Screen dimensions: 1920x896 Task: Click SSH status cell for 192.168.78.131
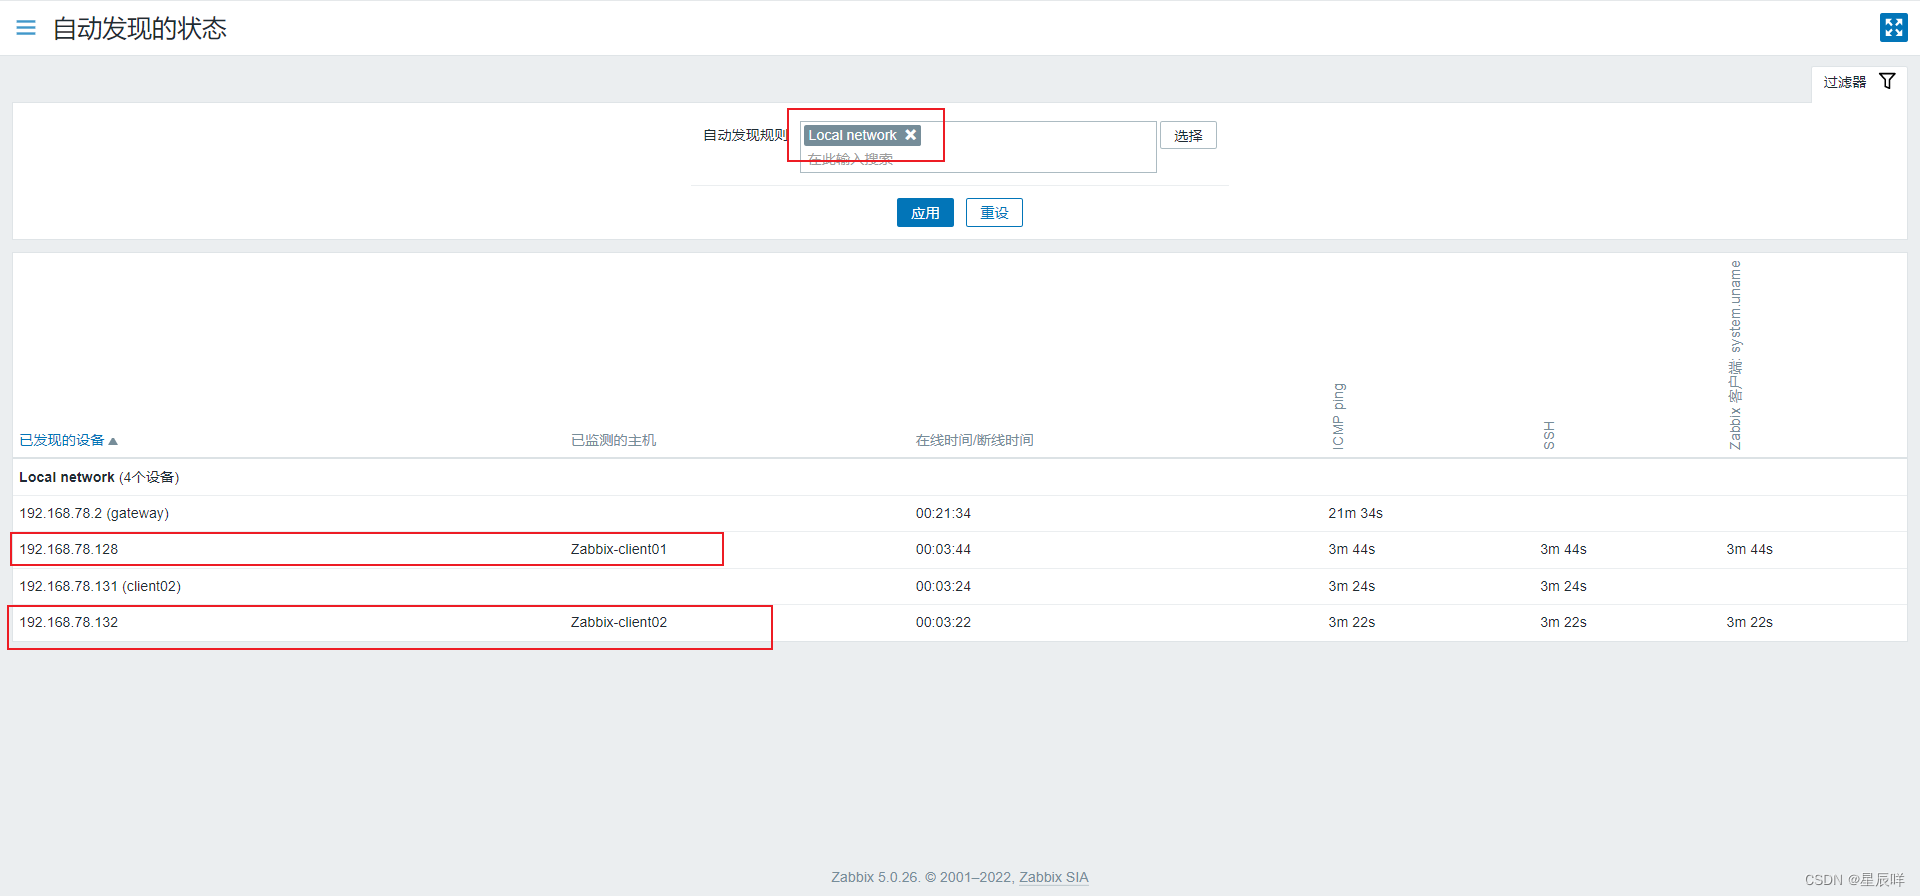pos(1563,586)
